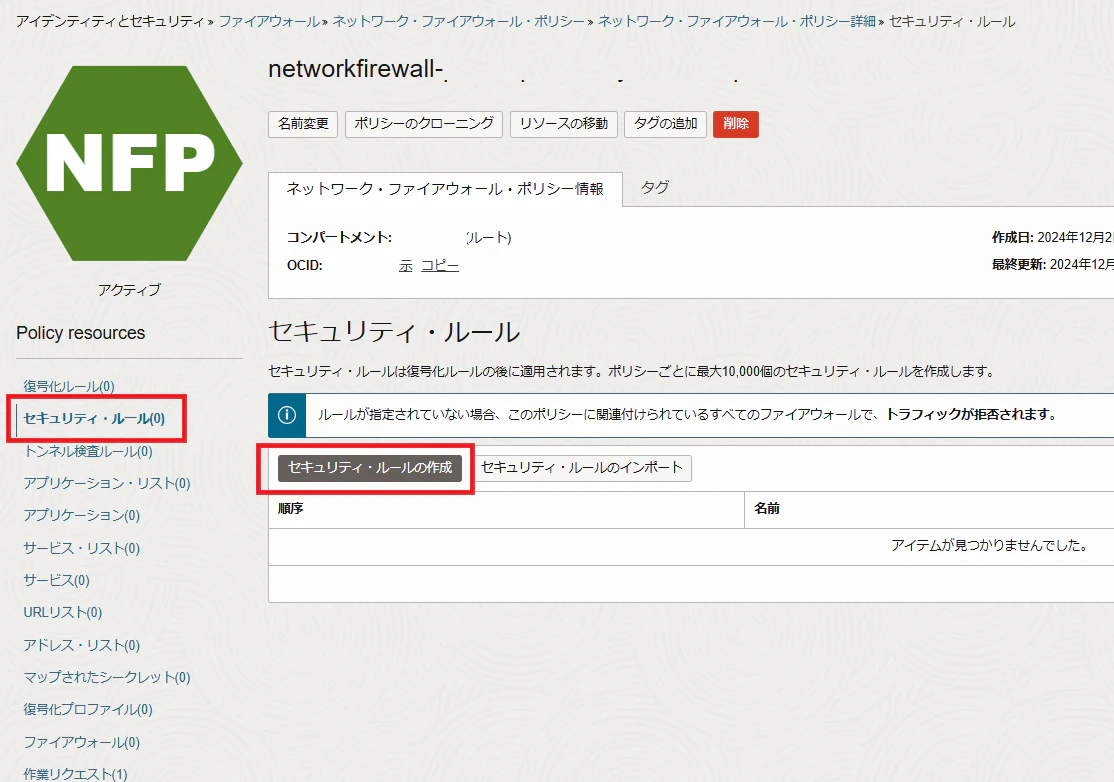The width and height of the screenshot is (1114, 782).
Task: Copy the OCID with the コピー link
Action: click(x=440, y=266)
